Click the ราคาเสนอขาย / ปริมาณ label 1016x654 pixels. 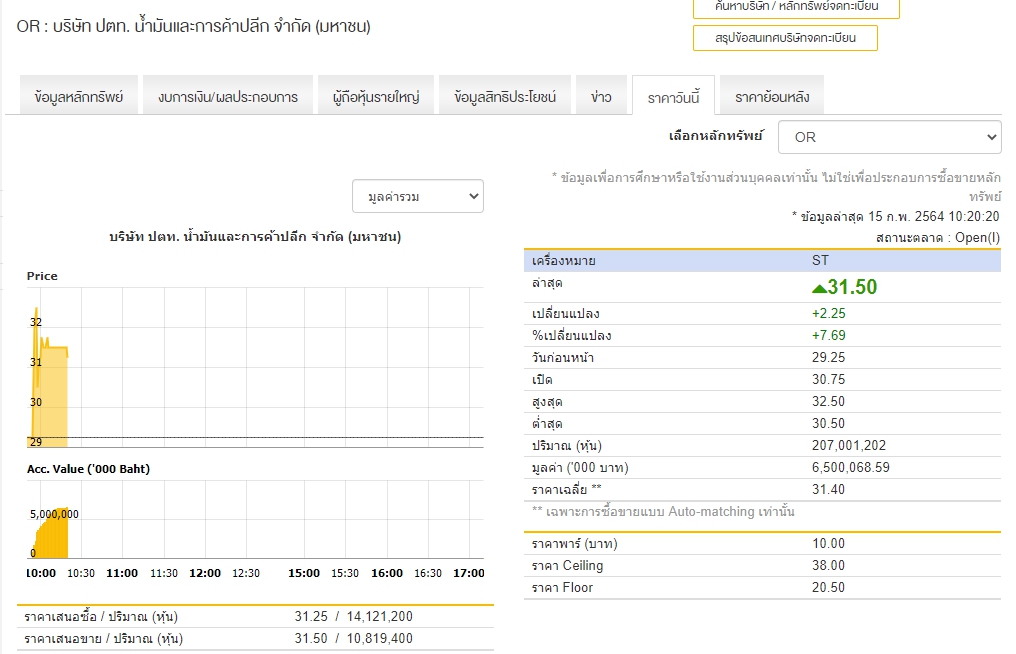coord(104,638)
